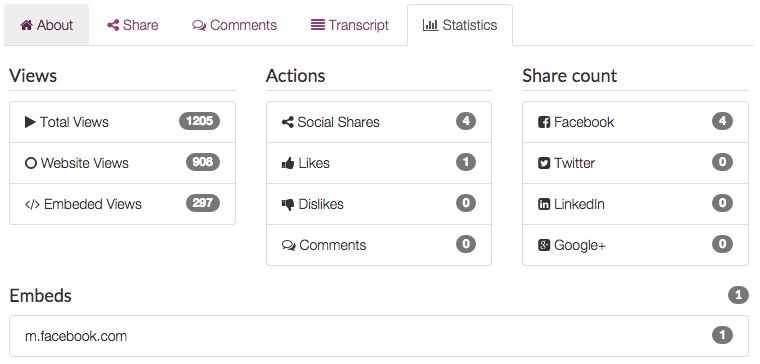Click the Social Shares row label
This screenshot has height=364, width=760.
338,122
